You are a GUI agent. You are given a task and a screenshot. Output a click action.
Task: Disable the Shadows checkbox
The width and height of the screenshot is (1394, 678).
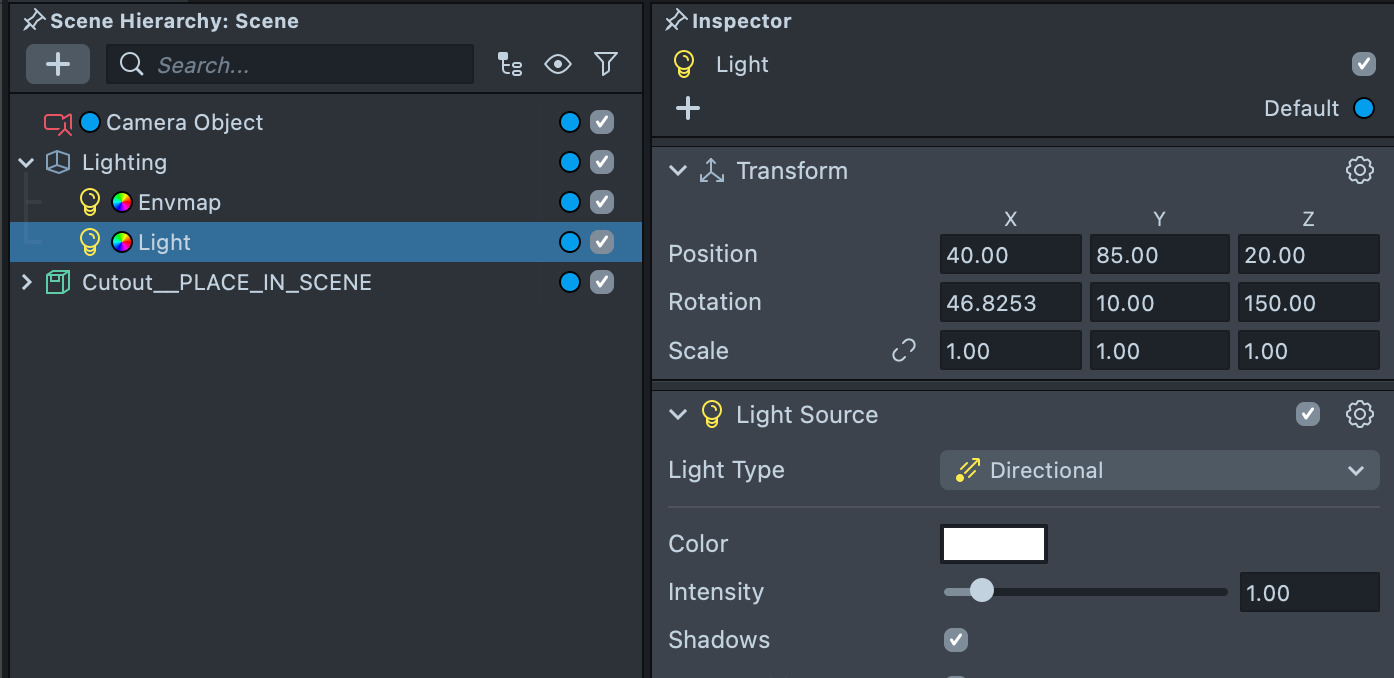point(956,640)
